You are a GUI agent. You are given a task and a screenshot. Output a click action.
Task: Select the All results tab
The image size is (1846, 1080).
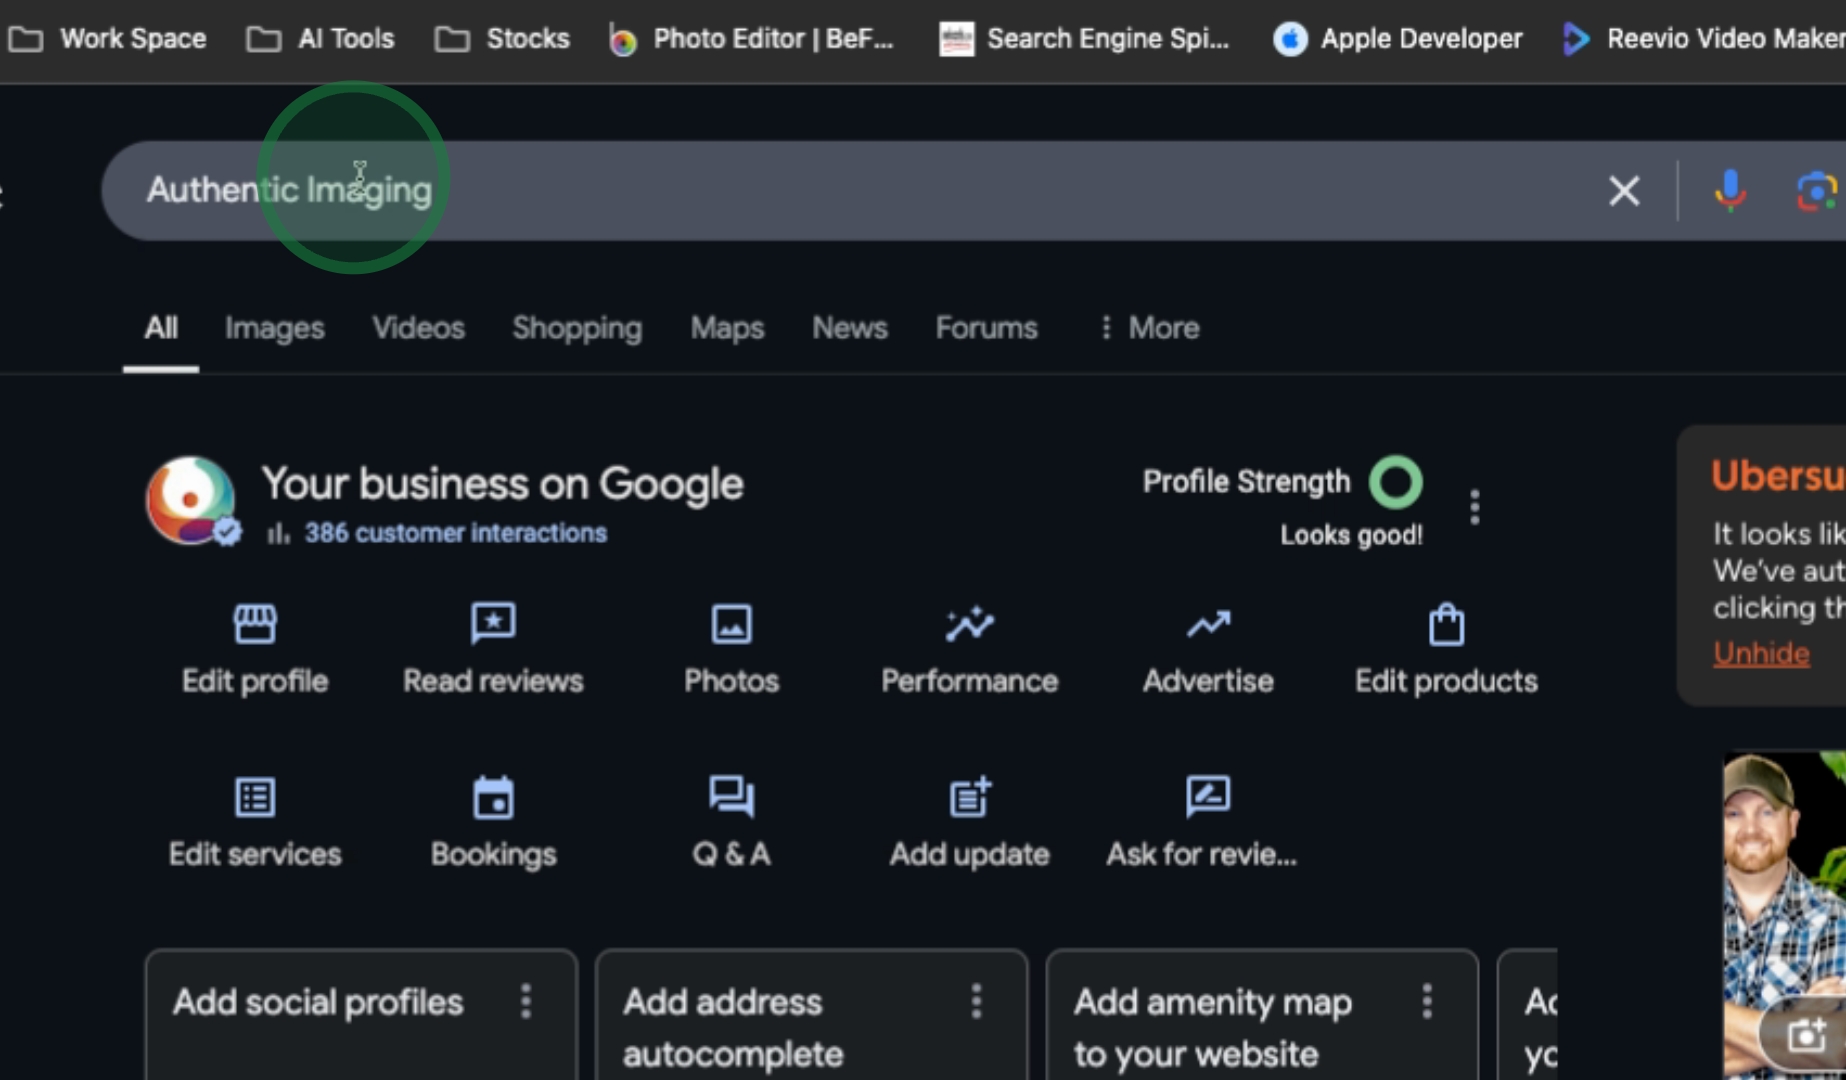(161, 328)
